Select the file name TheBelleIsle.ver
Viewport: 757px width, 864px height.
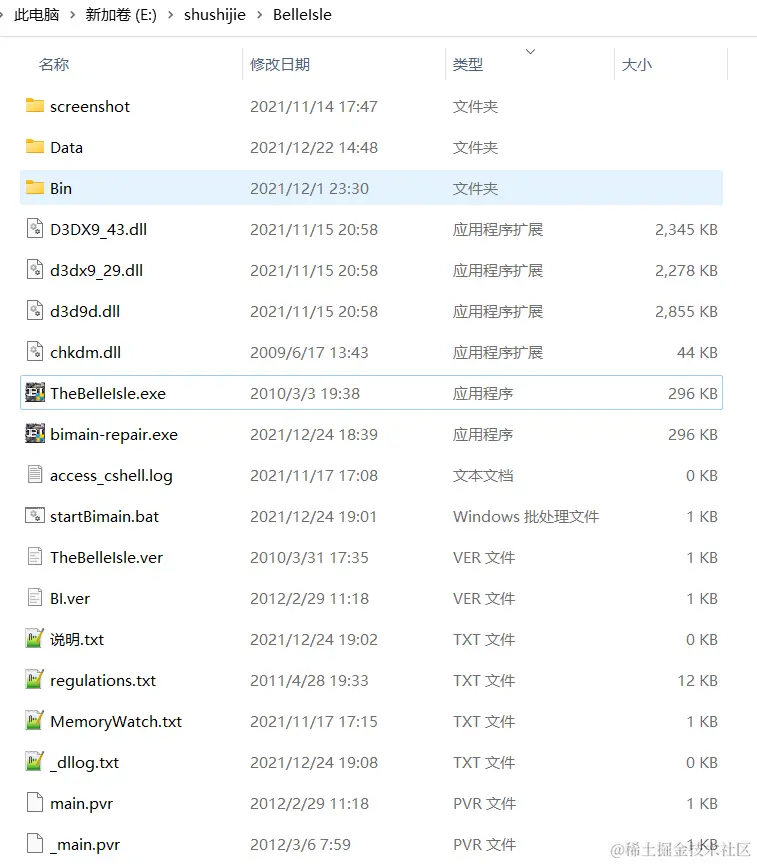tap(106, 558)
